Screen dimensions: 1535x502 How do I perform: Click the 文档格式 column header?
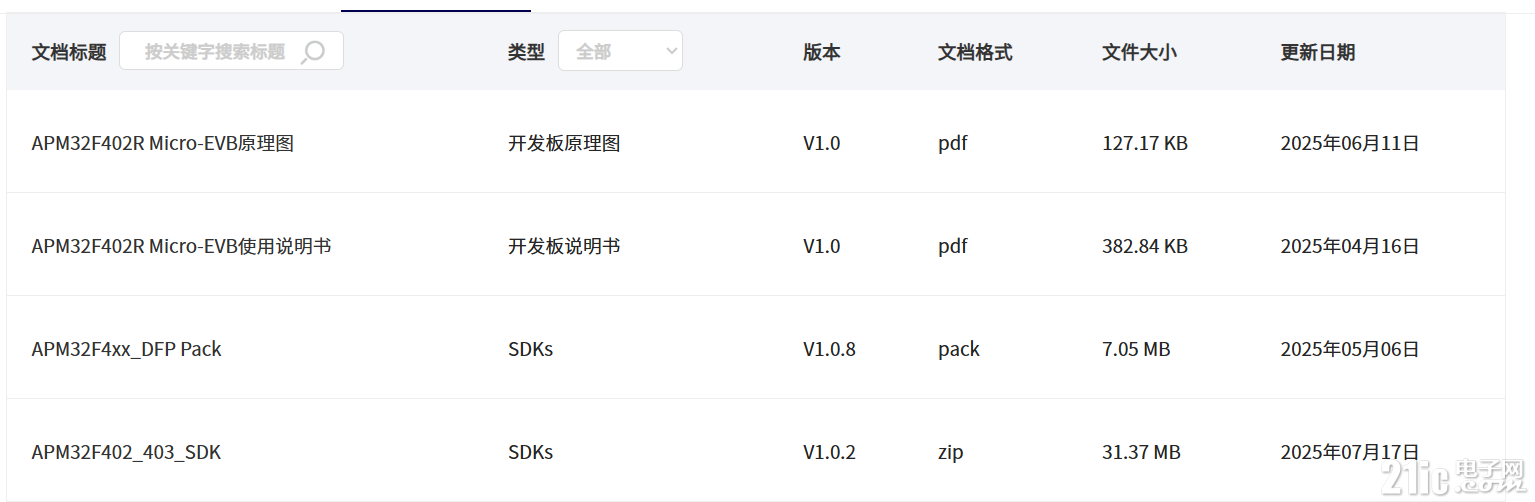pyautogui.click(x=975, y=52)
